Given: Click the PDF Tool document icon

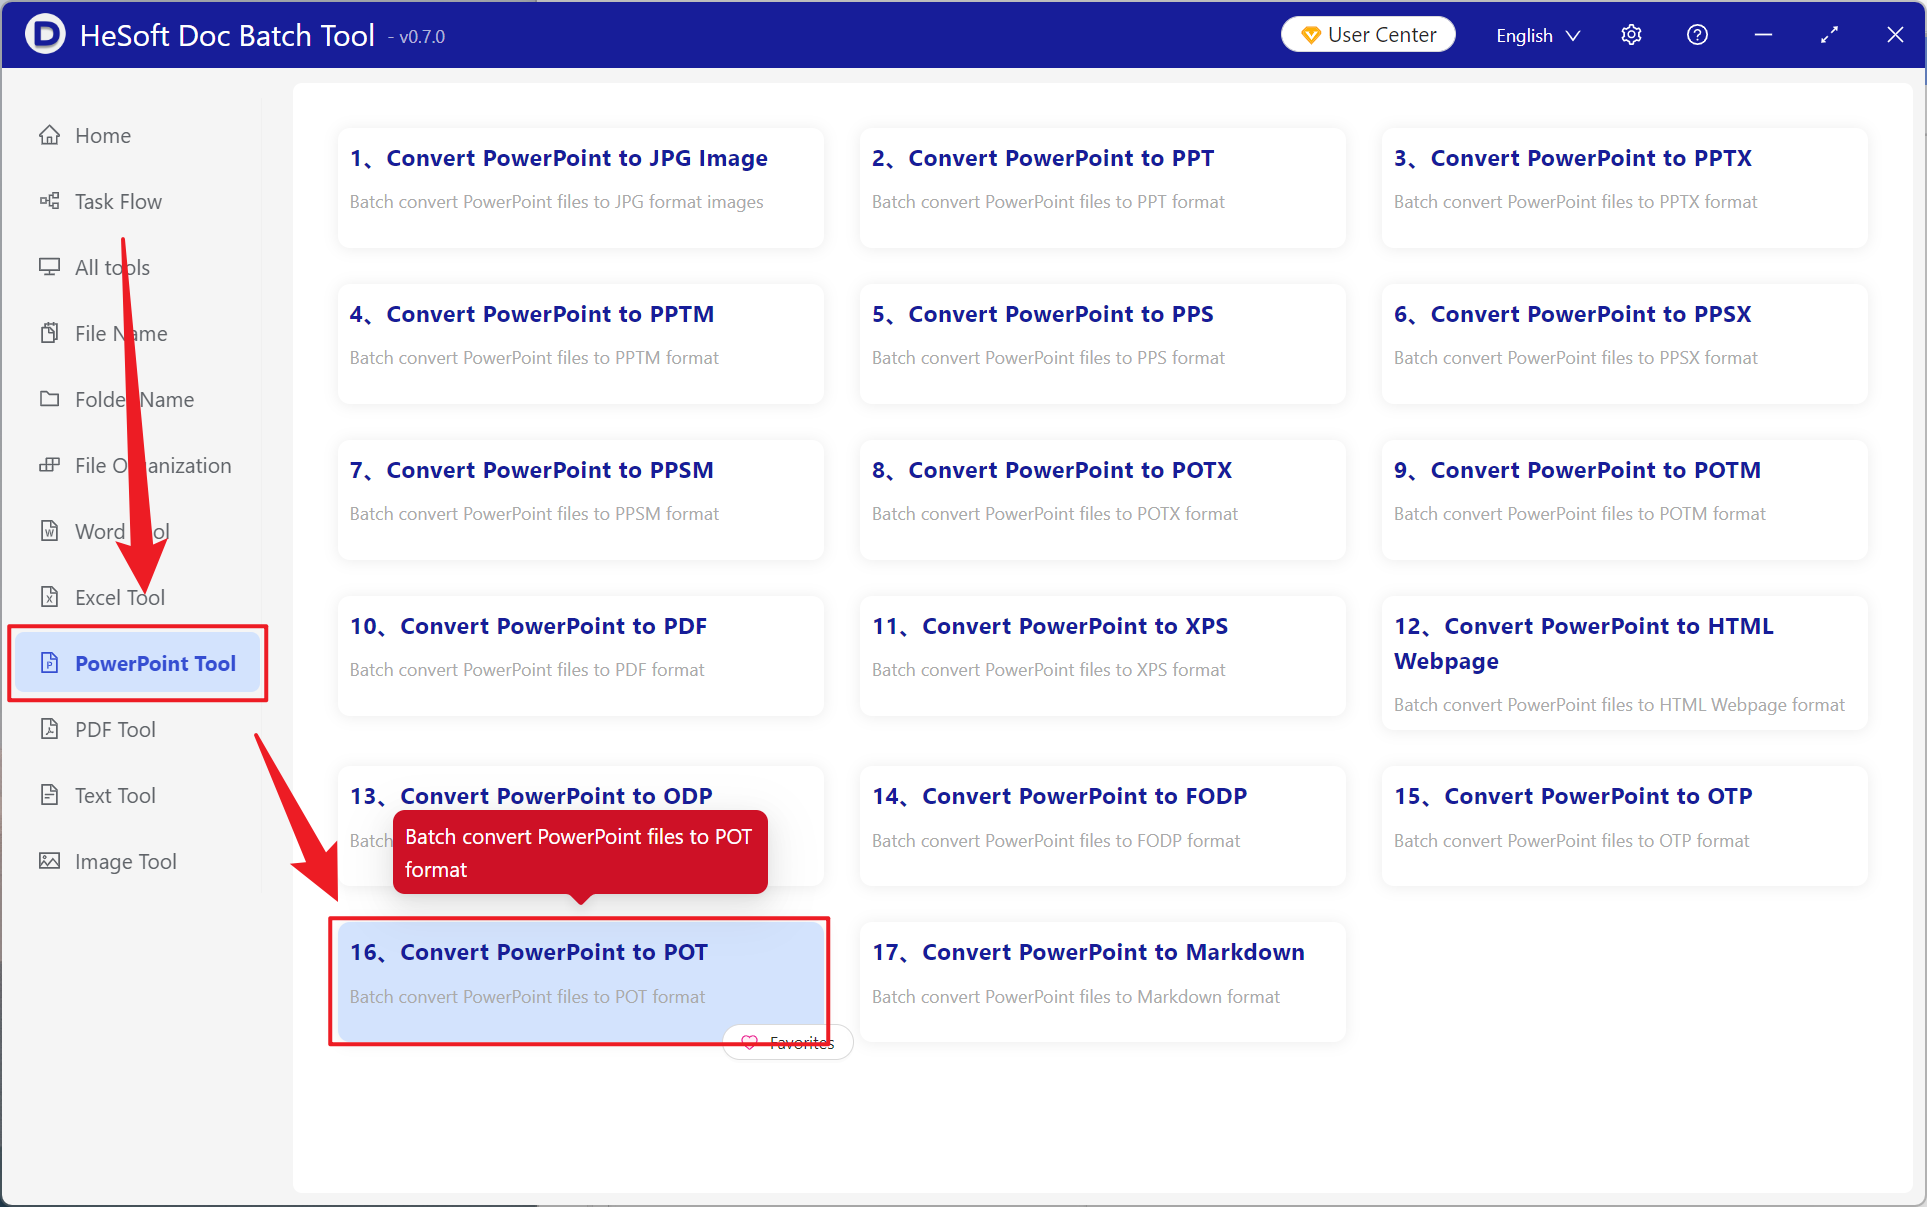Looking at the screenshot, I should [x=49, y=729].
